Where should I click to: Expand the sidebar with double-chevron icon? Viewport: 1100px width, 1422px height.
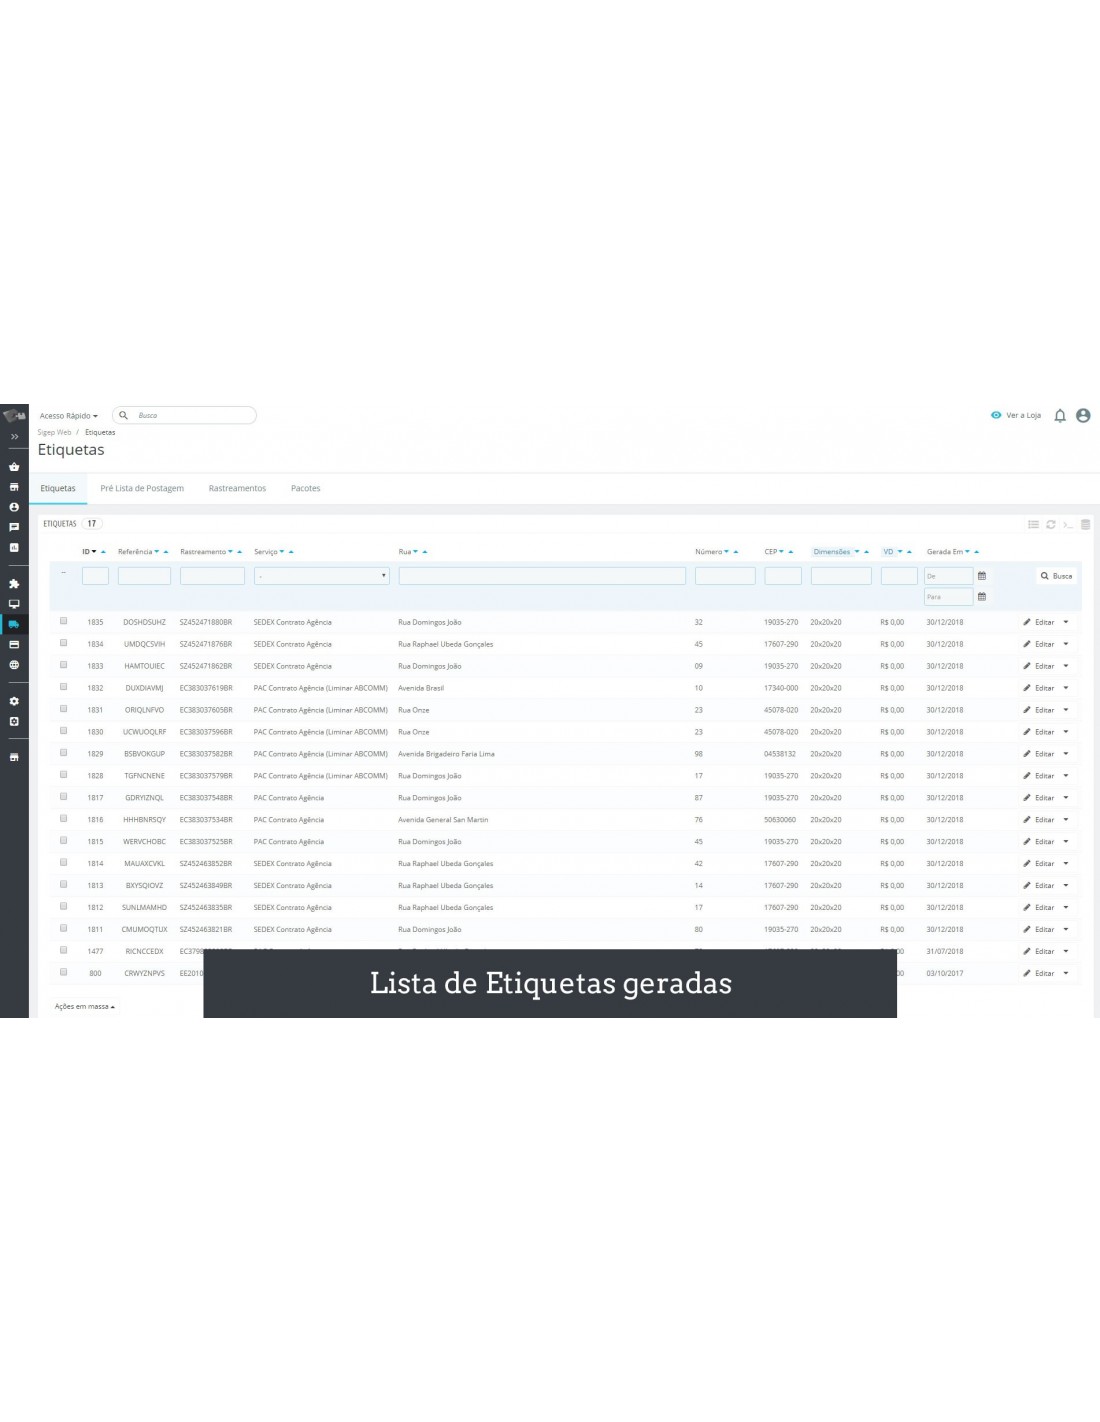coord(14,437)
